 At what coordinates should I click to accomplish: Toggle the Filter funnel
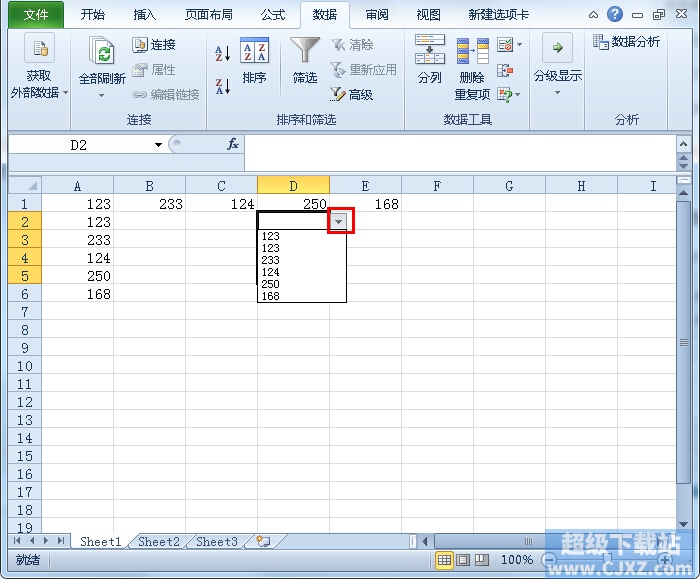tap(305, 50)
